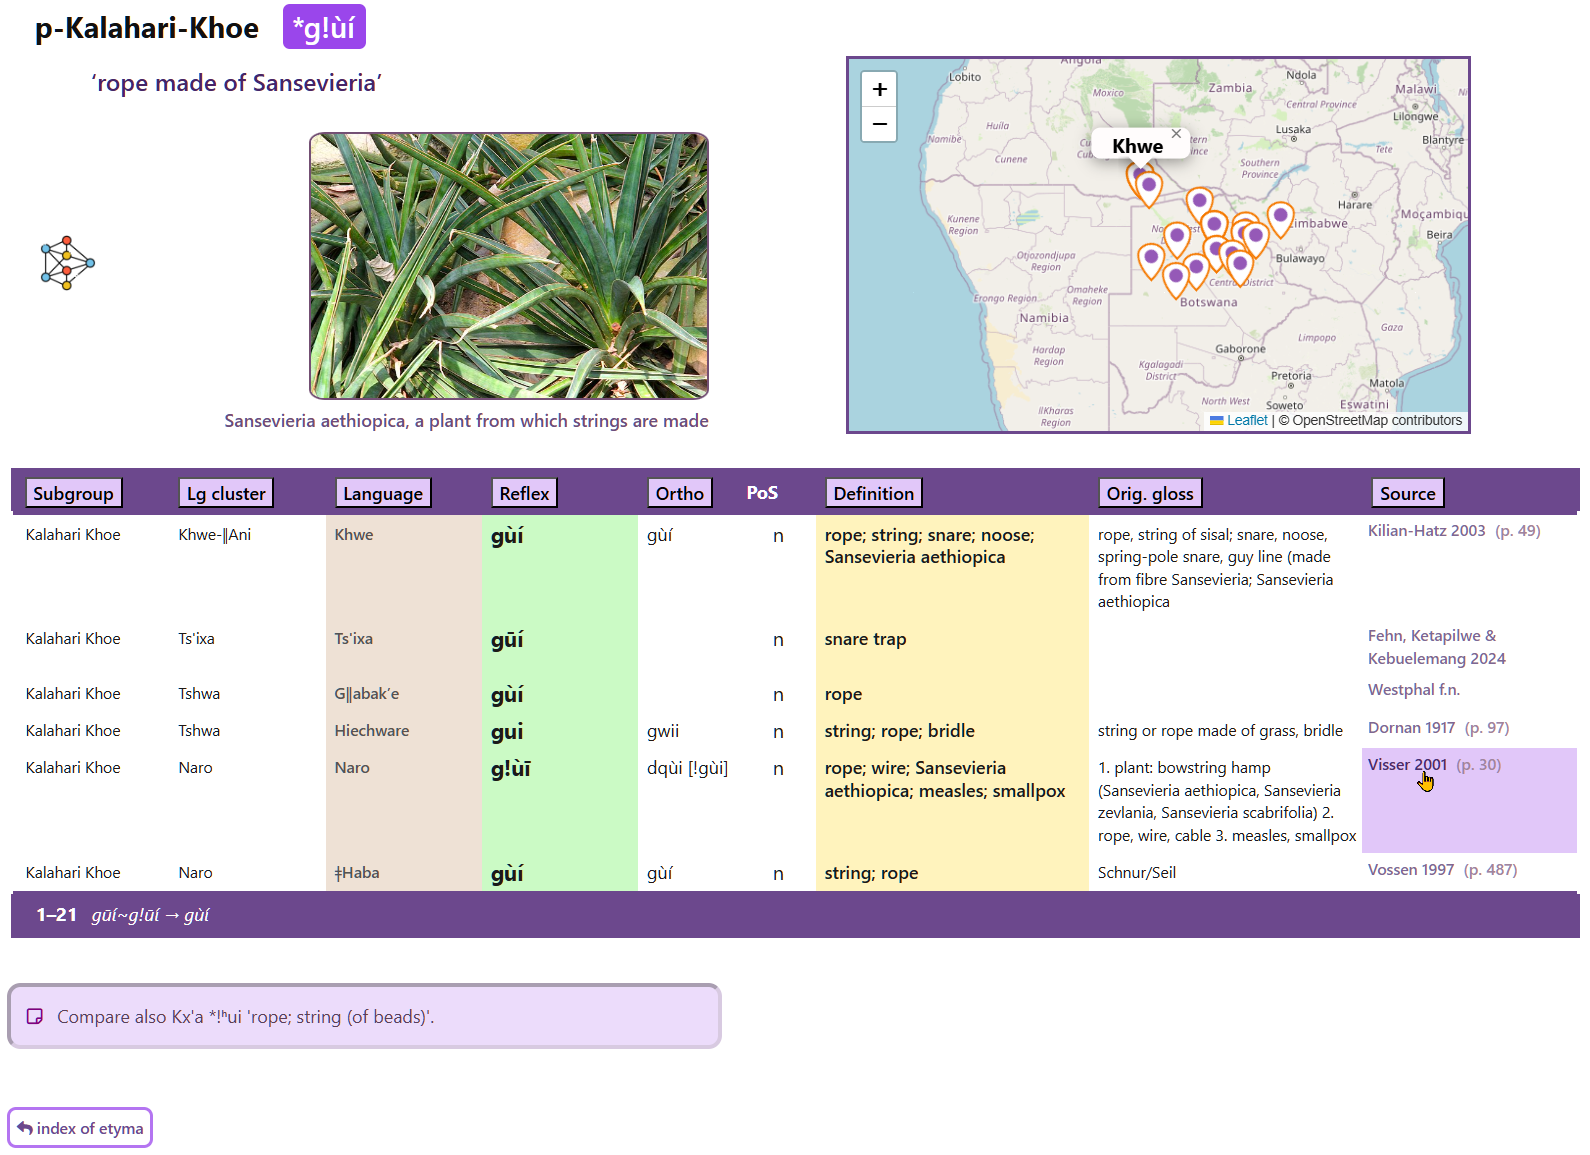Click the Orig. gloss column header
The height and width of the screenshot is (1155, 1590).
[x=1149, y=493]
